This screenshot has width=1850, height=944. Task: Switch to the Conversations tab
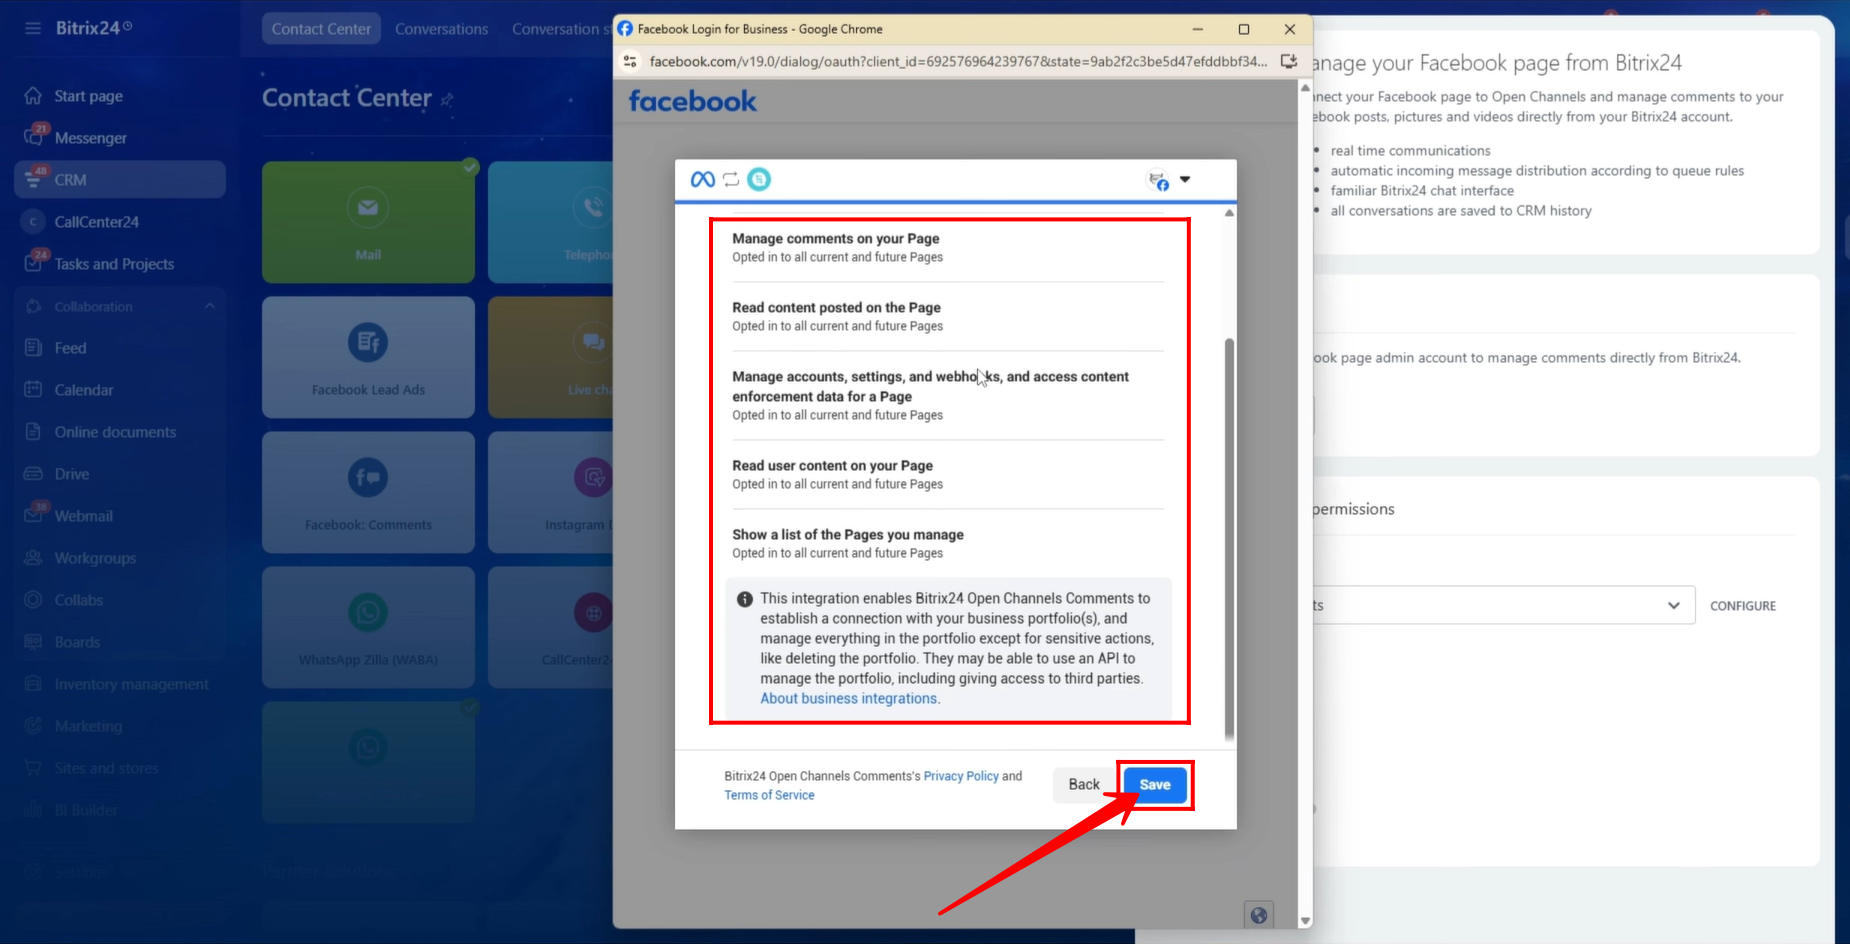coord(441,29)
